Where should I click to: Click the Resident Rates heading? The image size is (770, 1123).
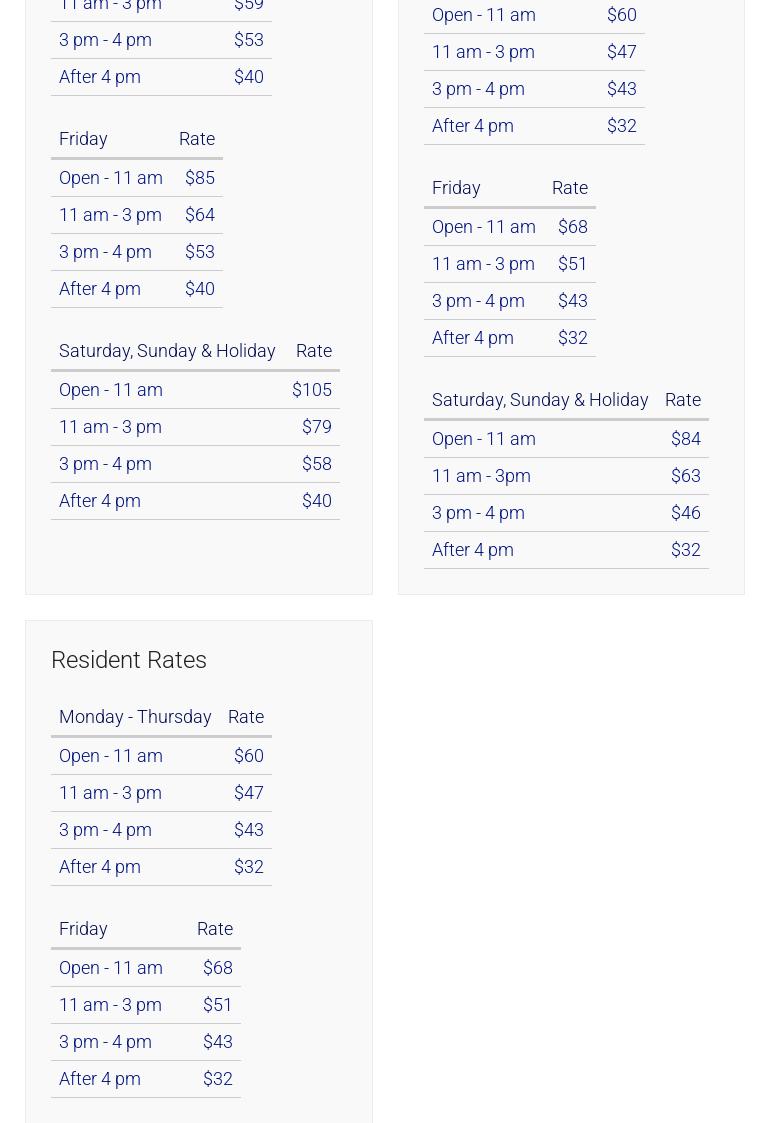pyautogui.click(x=128, y=660)
